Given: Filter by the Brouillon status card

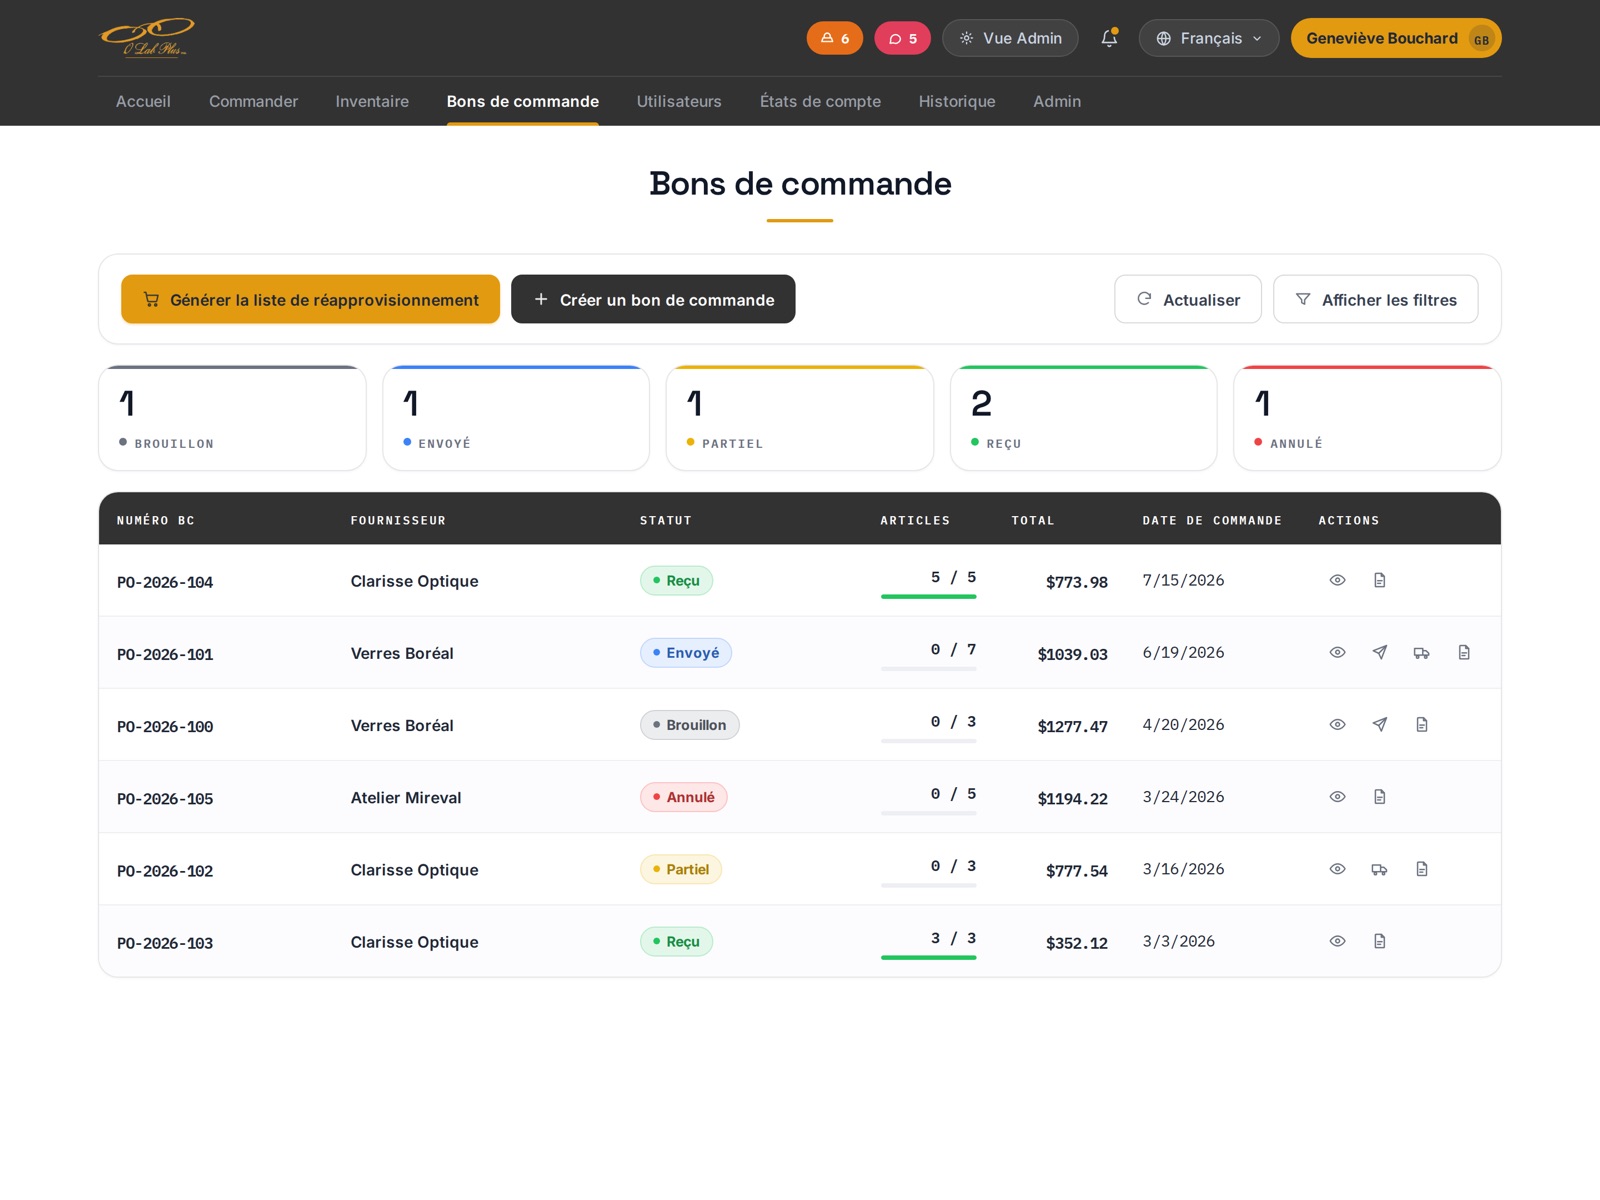Looking at the screenshot, I should point(232,418).
